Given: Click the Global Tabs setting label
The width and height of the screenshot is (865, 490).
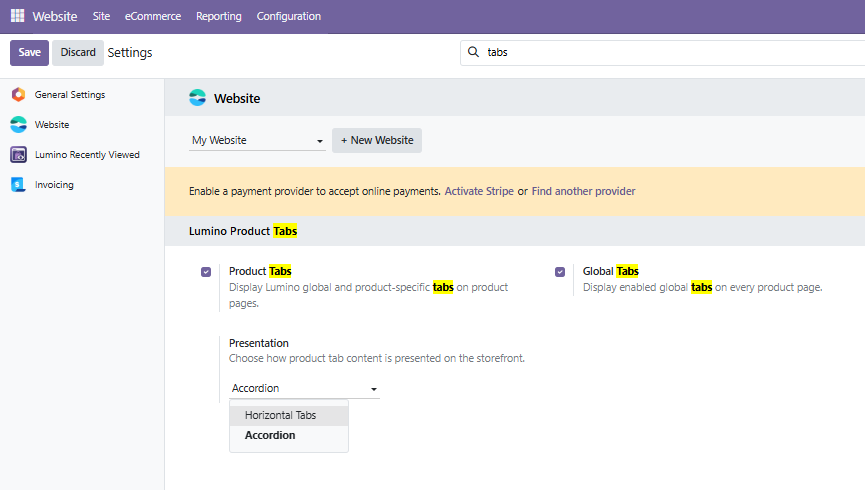Looking at the screenshot, I should [611, 271].
